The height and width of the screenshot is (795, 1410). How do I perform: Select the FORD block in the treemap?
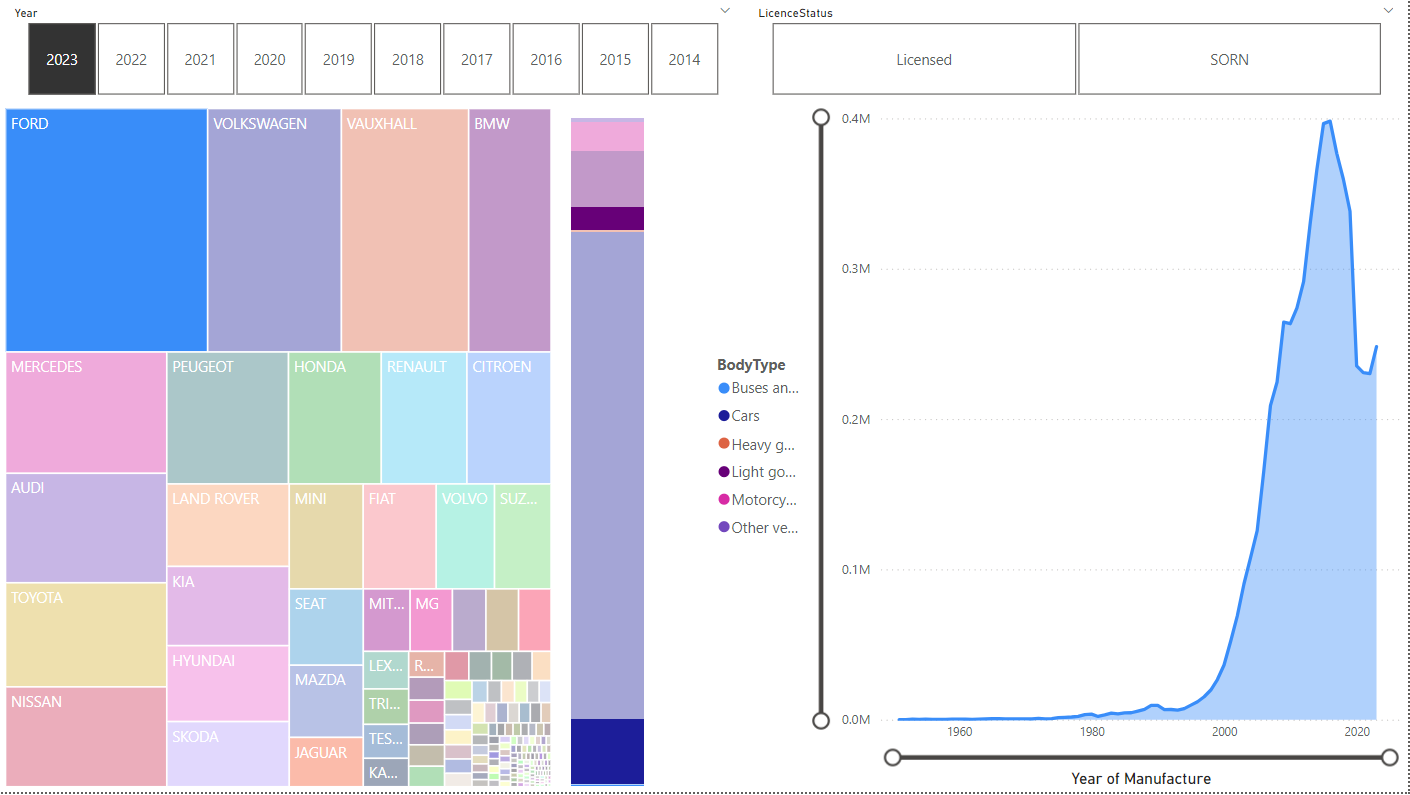pyautogui.click(x=107, y=230)
